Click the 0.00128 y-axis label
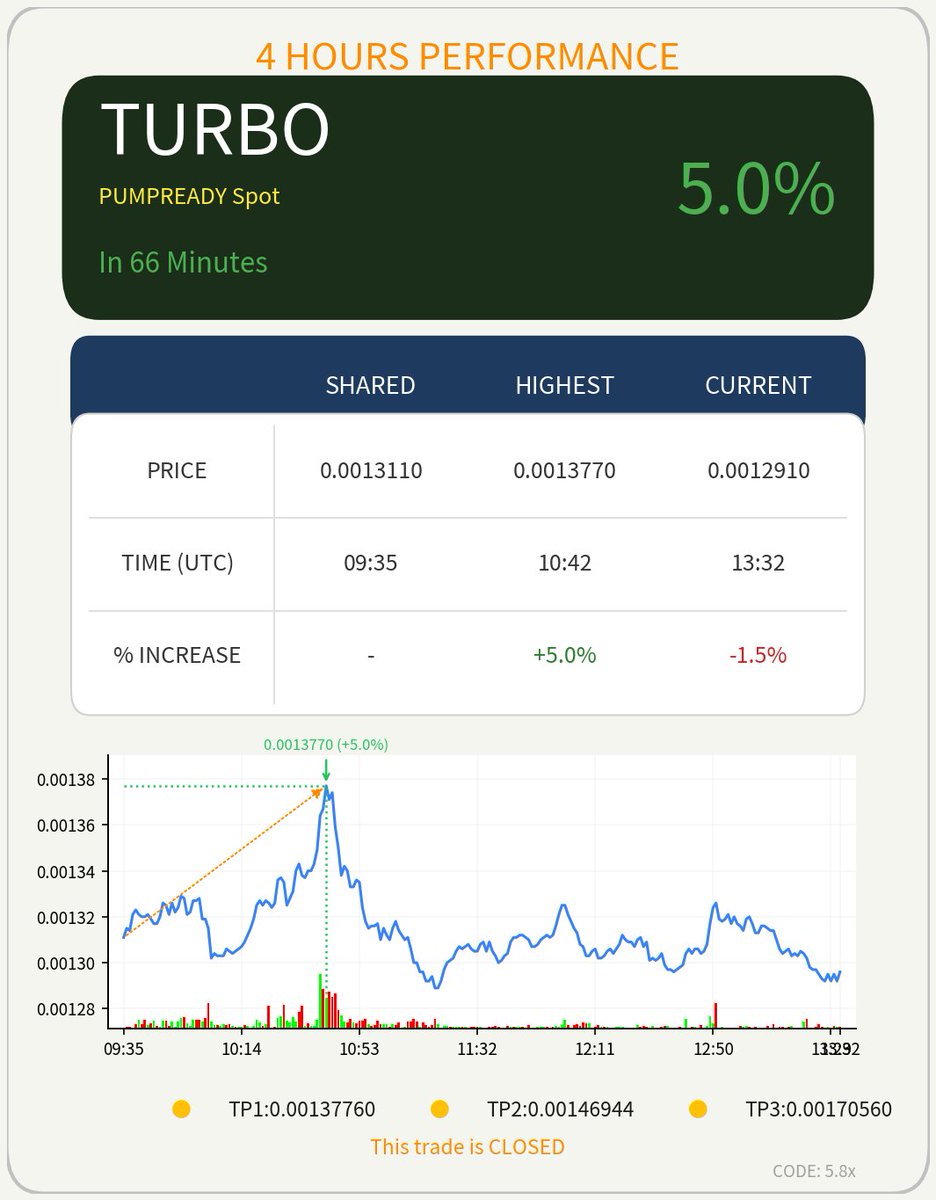 (x=65, y=1009)
